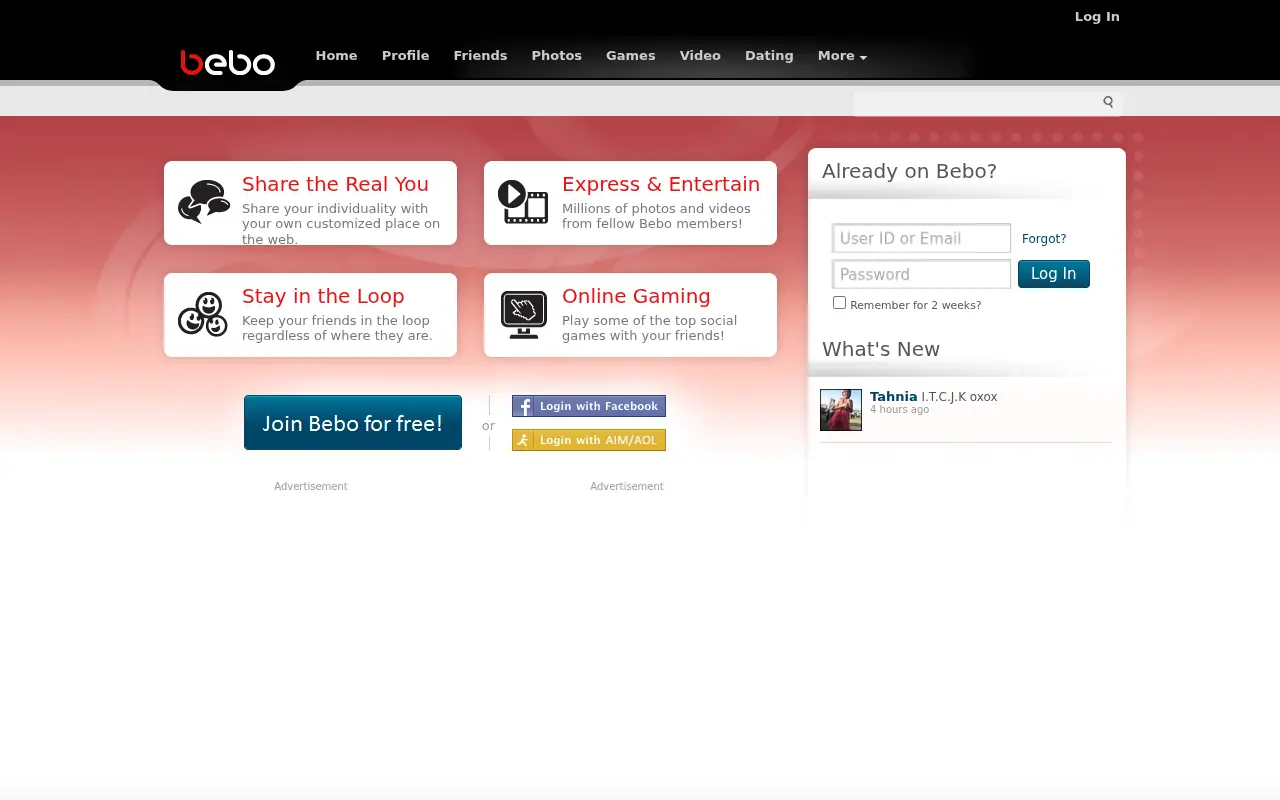Click into the top search box
1280x800 pixels.
[976, 102]
